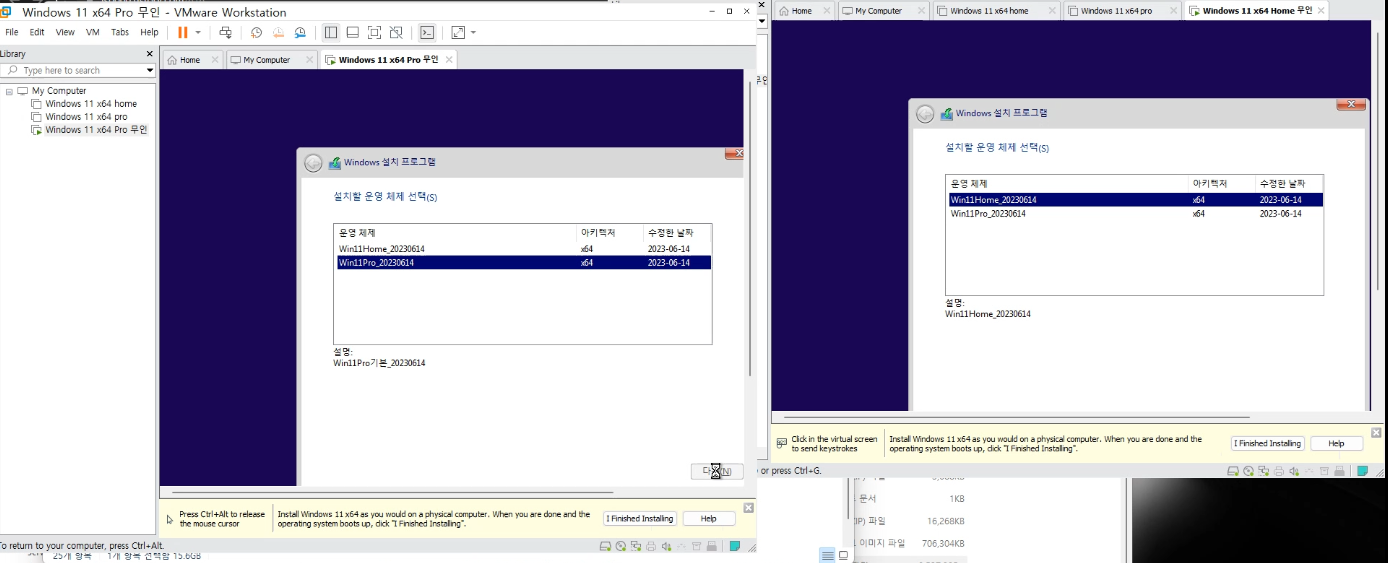Open the Tabs menu
The image size is (1388, 563).
point(120,32)
